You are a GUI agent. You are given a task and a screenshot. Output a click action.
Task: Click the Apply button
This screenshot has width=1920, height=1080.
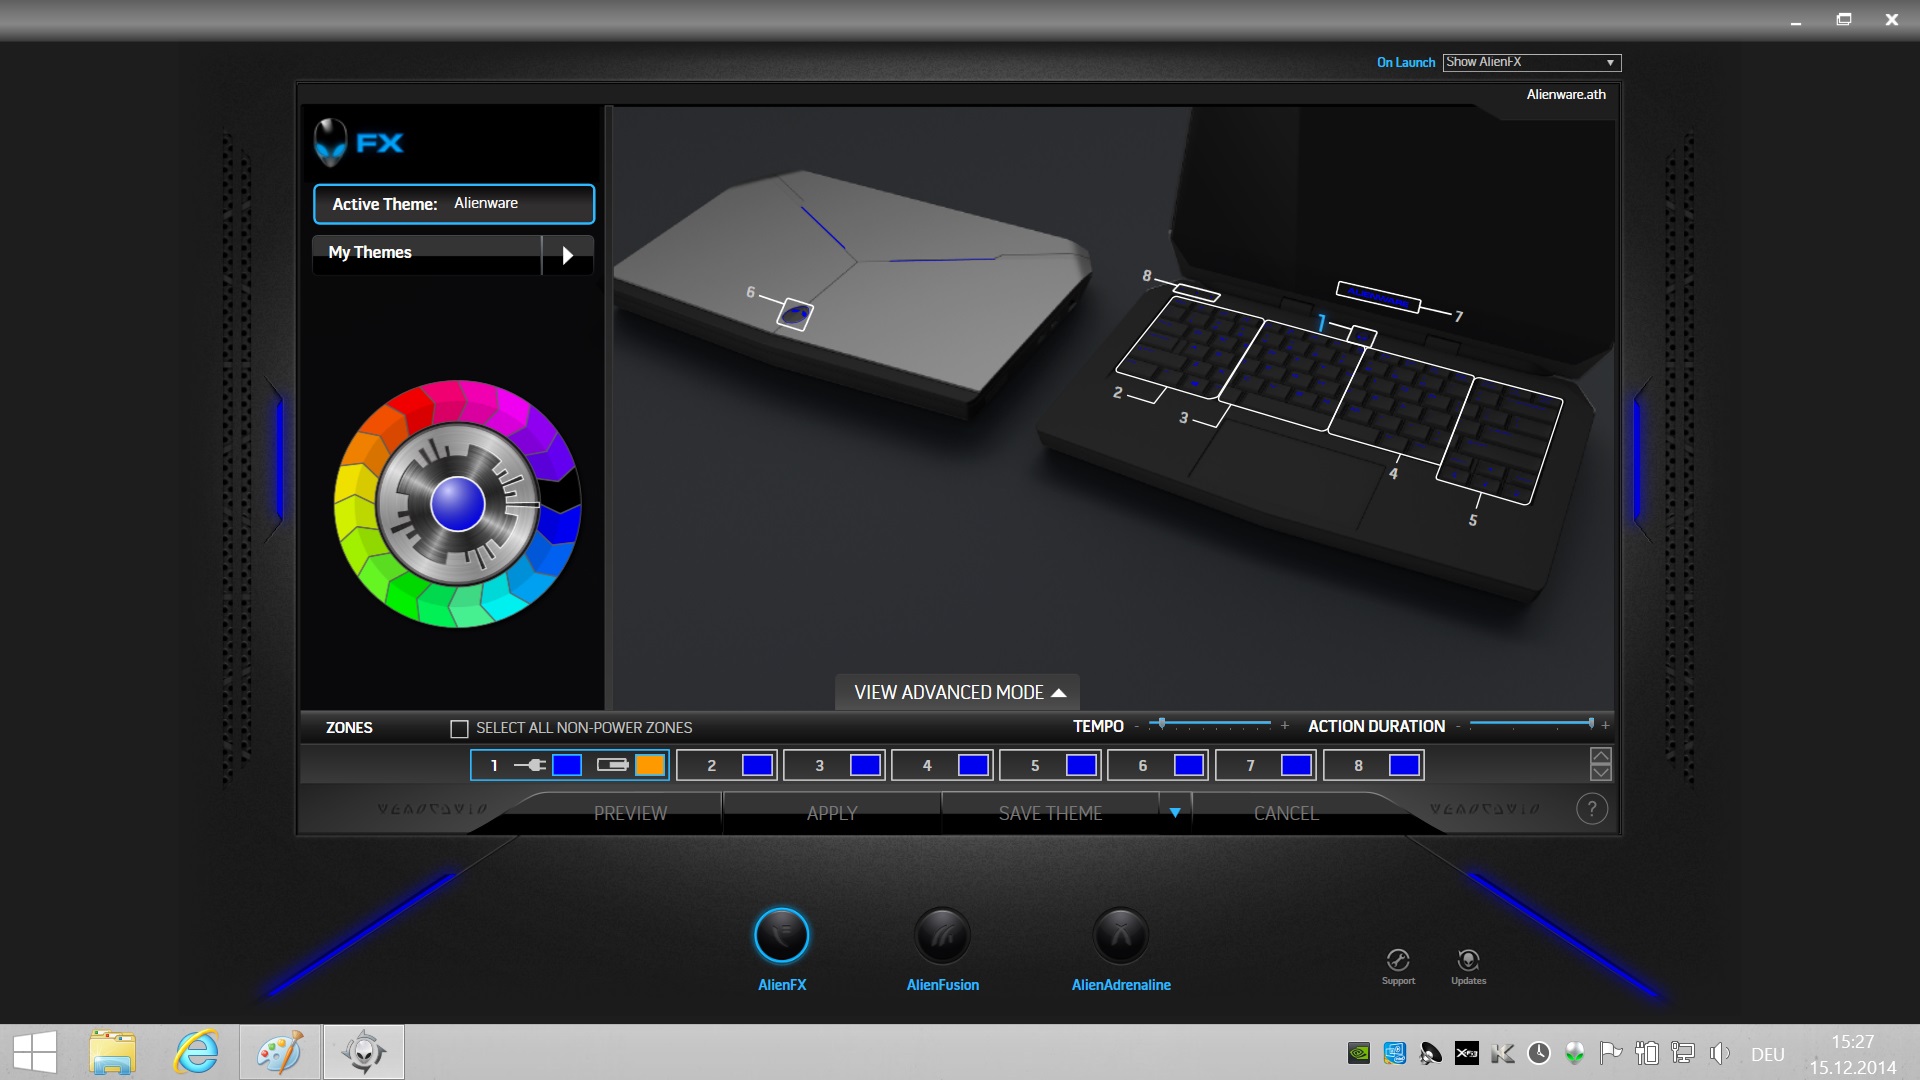click(x=832, y=813)
